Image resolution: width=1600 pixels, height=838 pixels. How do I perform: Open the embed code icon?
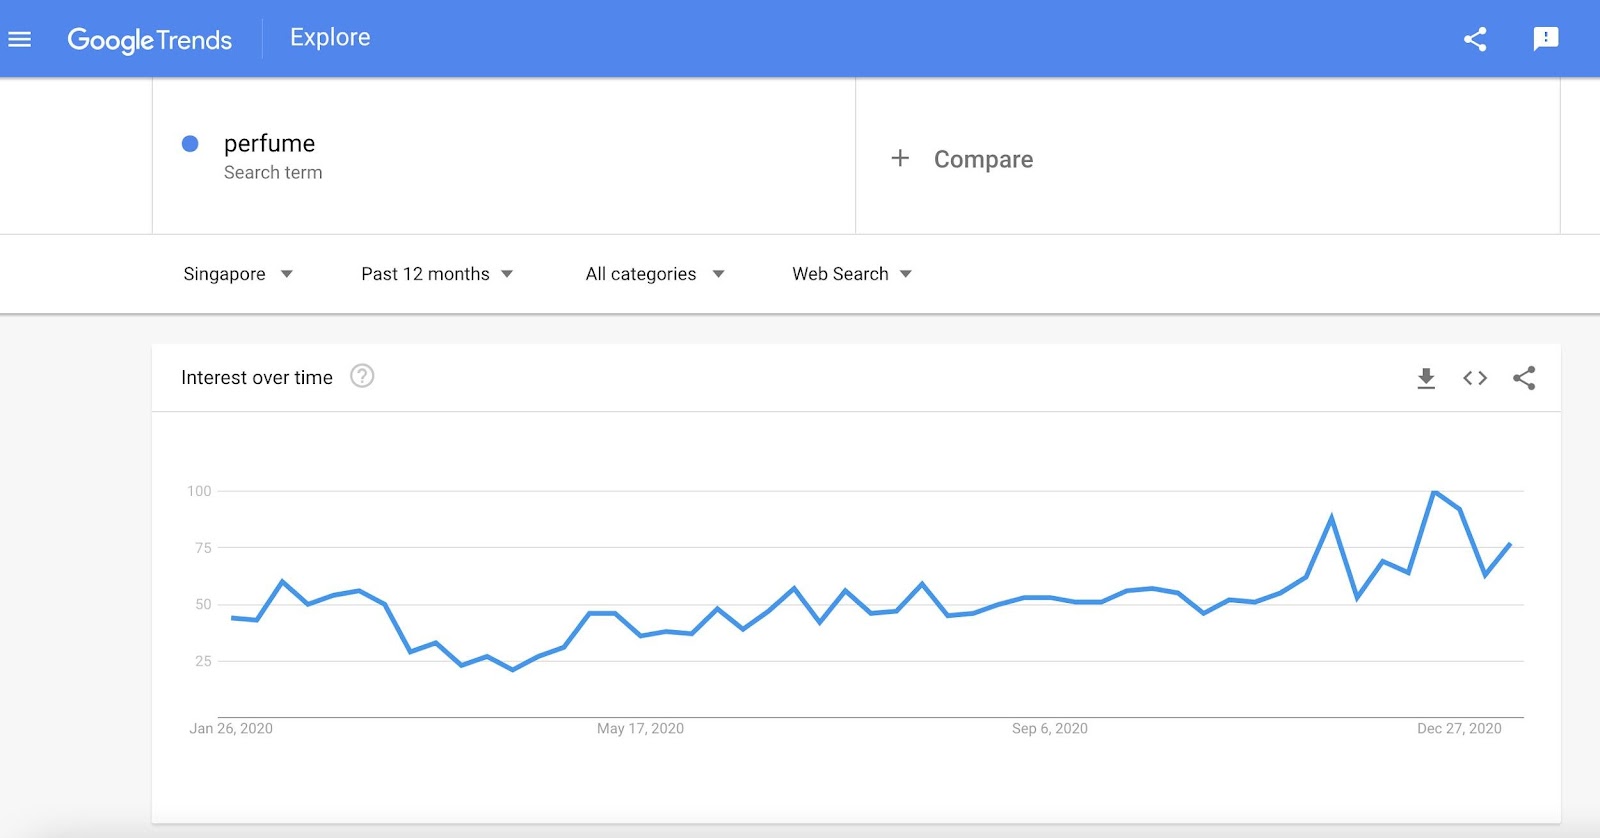(1475, 378)
